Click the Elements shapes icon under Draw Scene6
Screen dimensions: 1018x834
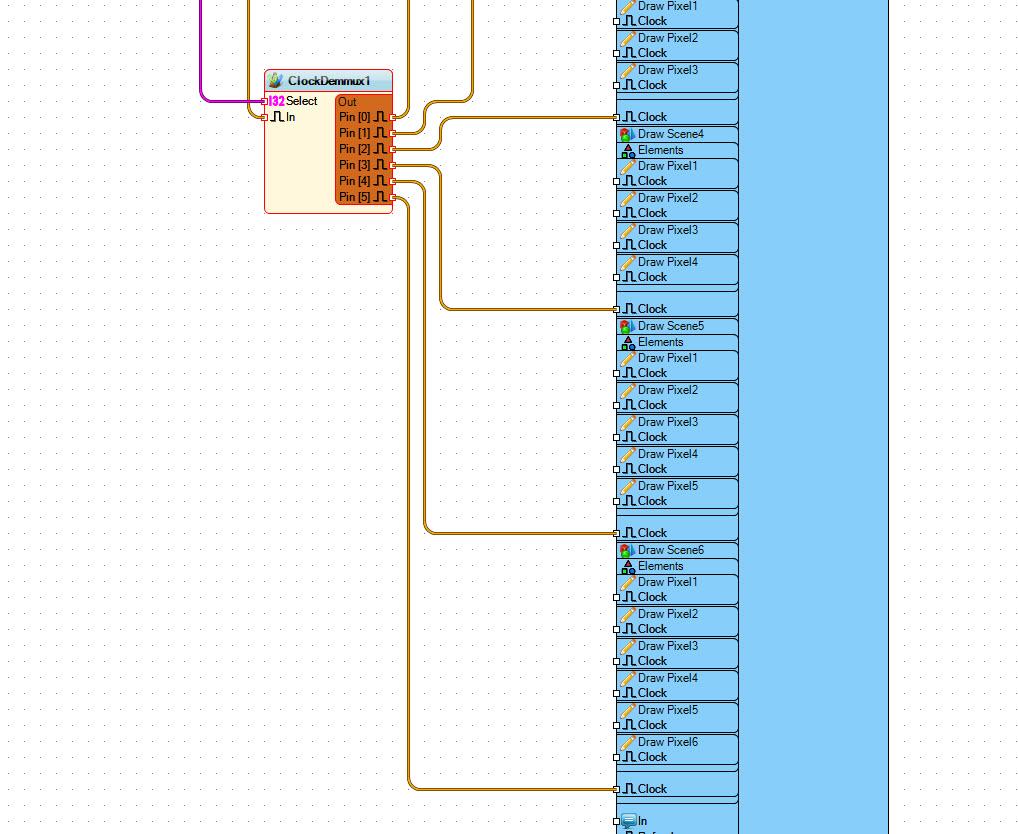pos(628,567)
